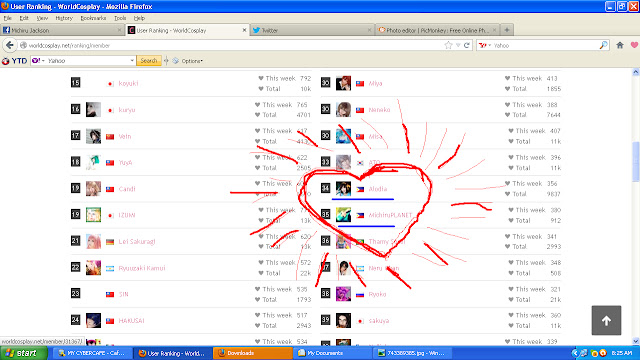Switch to the Twitter tab
The image size is (640, 360).
(x=312, y=30)
